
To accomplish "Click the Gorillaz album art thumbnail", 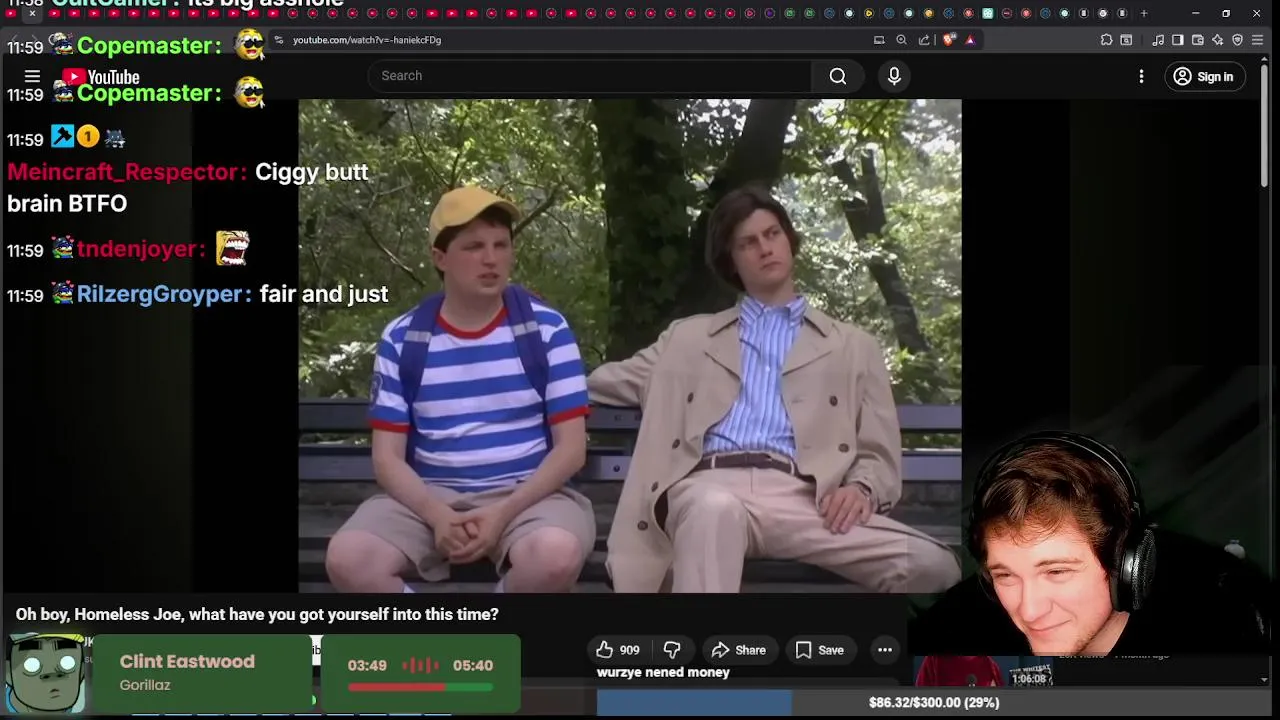I will [45, 675].
